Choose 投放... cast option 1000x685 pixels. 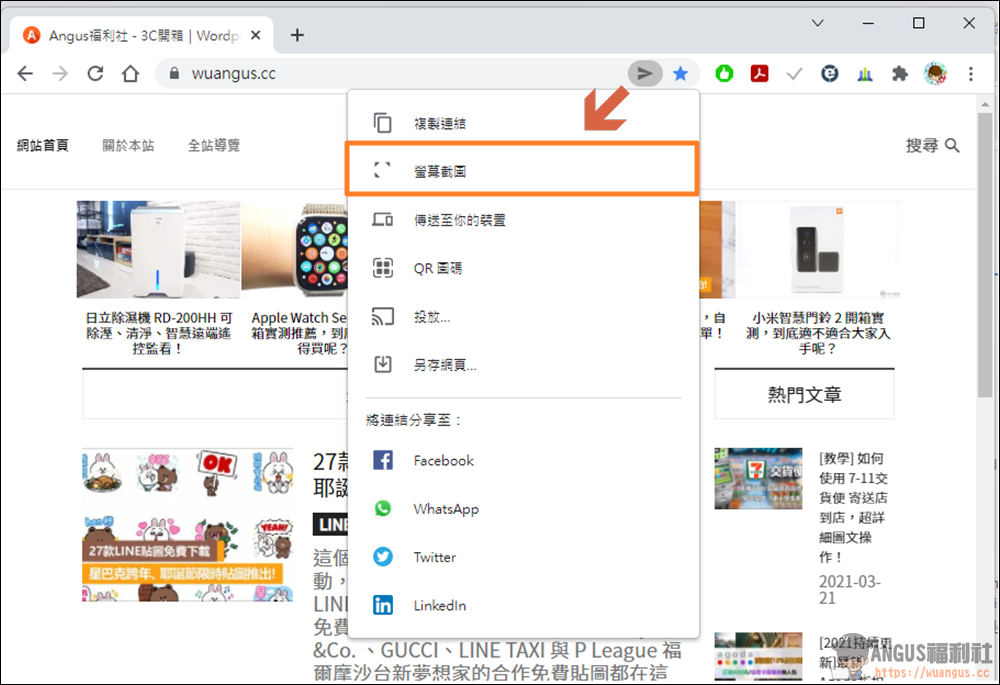point(523,316)
